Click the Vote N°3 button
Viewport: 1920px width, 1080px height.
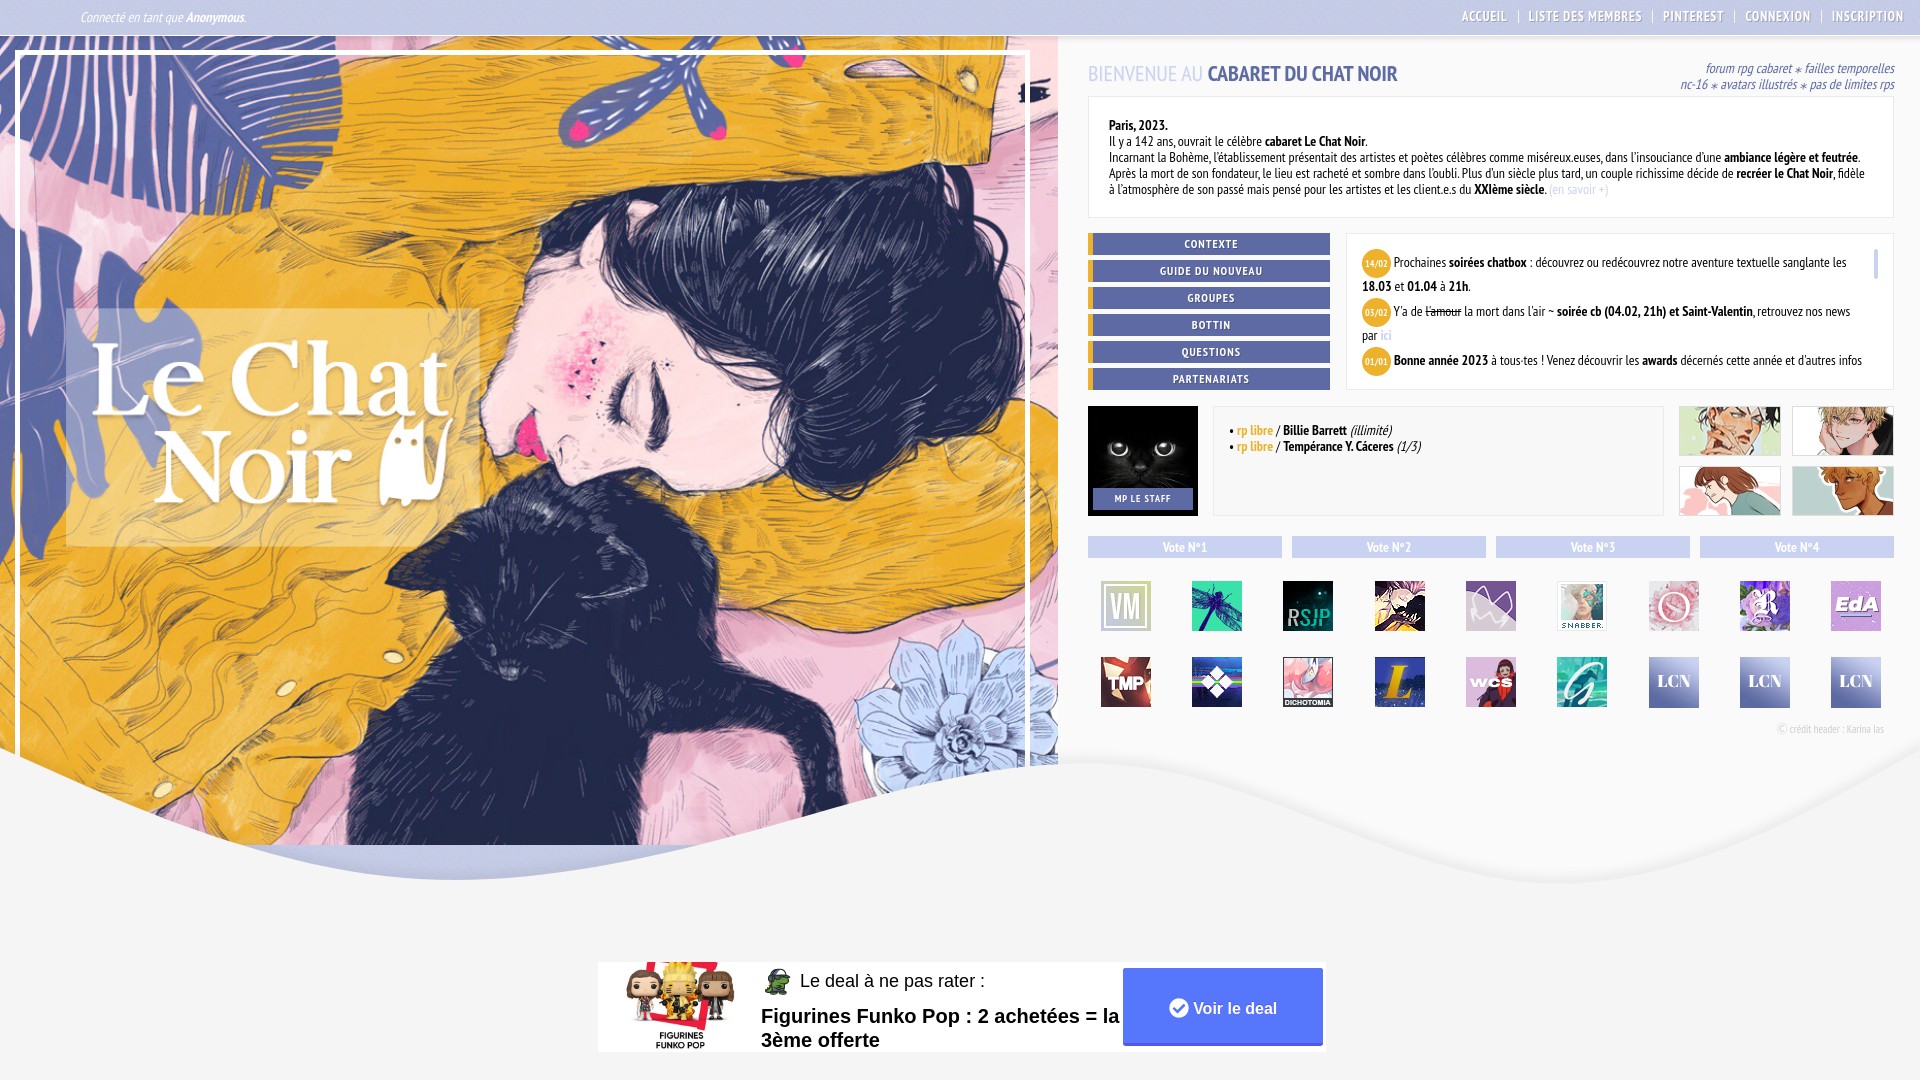click(x=1592, y=547)
